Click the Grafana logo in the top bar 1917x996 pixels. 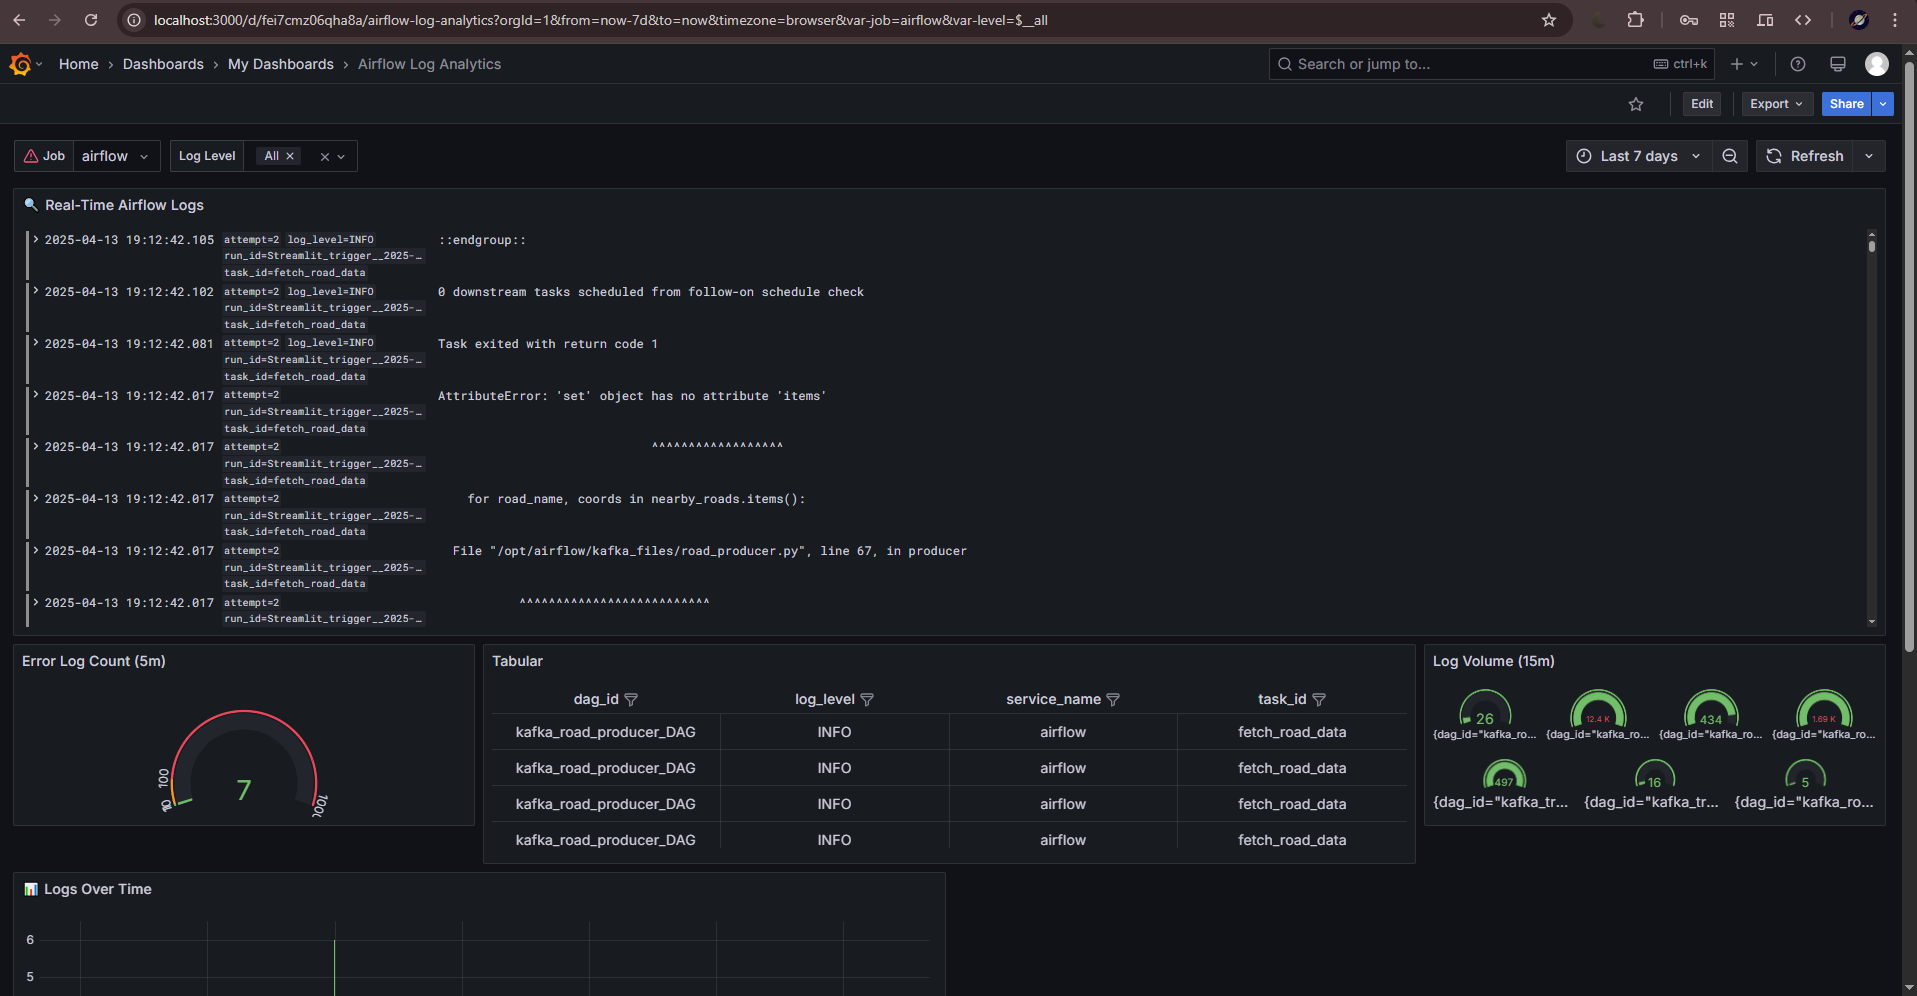click(x=20, y=63)
